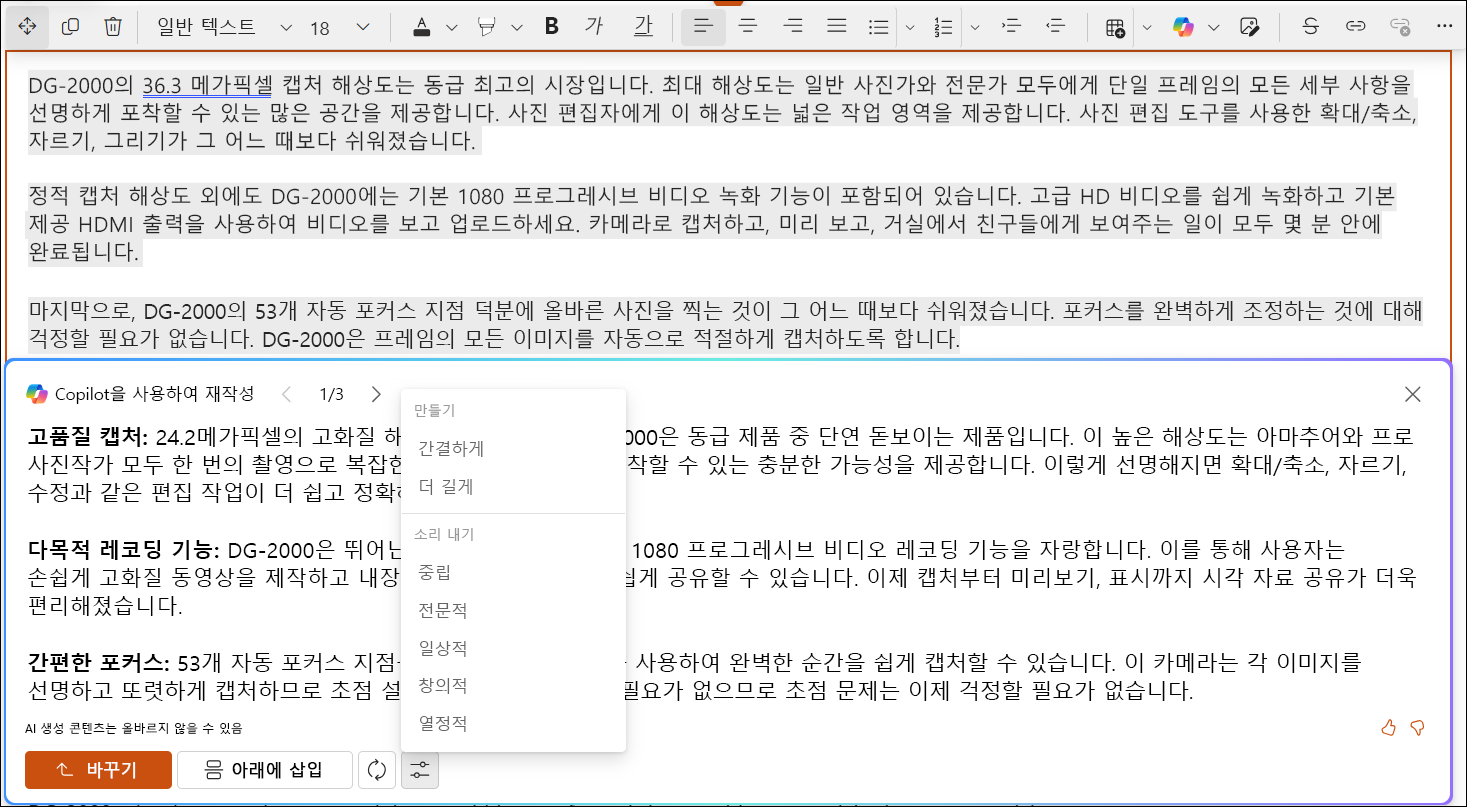Image resolution: width=1467 pixels, height=807 pixels.
Task: Click the image edit icon in toolbar
Action: click(x=1248, y=27)
